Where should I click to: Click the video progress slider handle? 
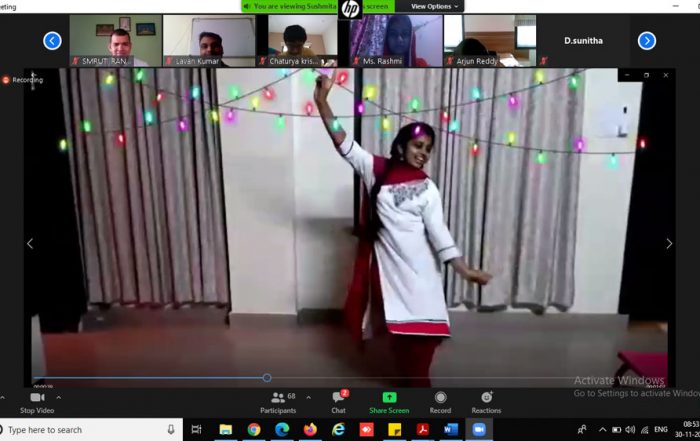[267, 378]
